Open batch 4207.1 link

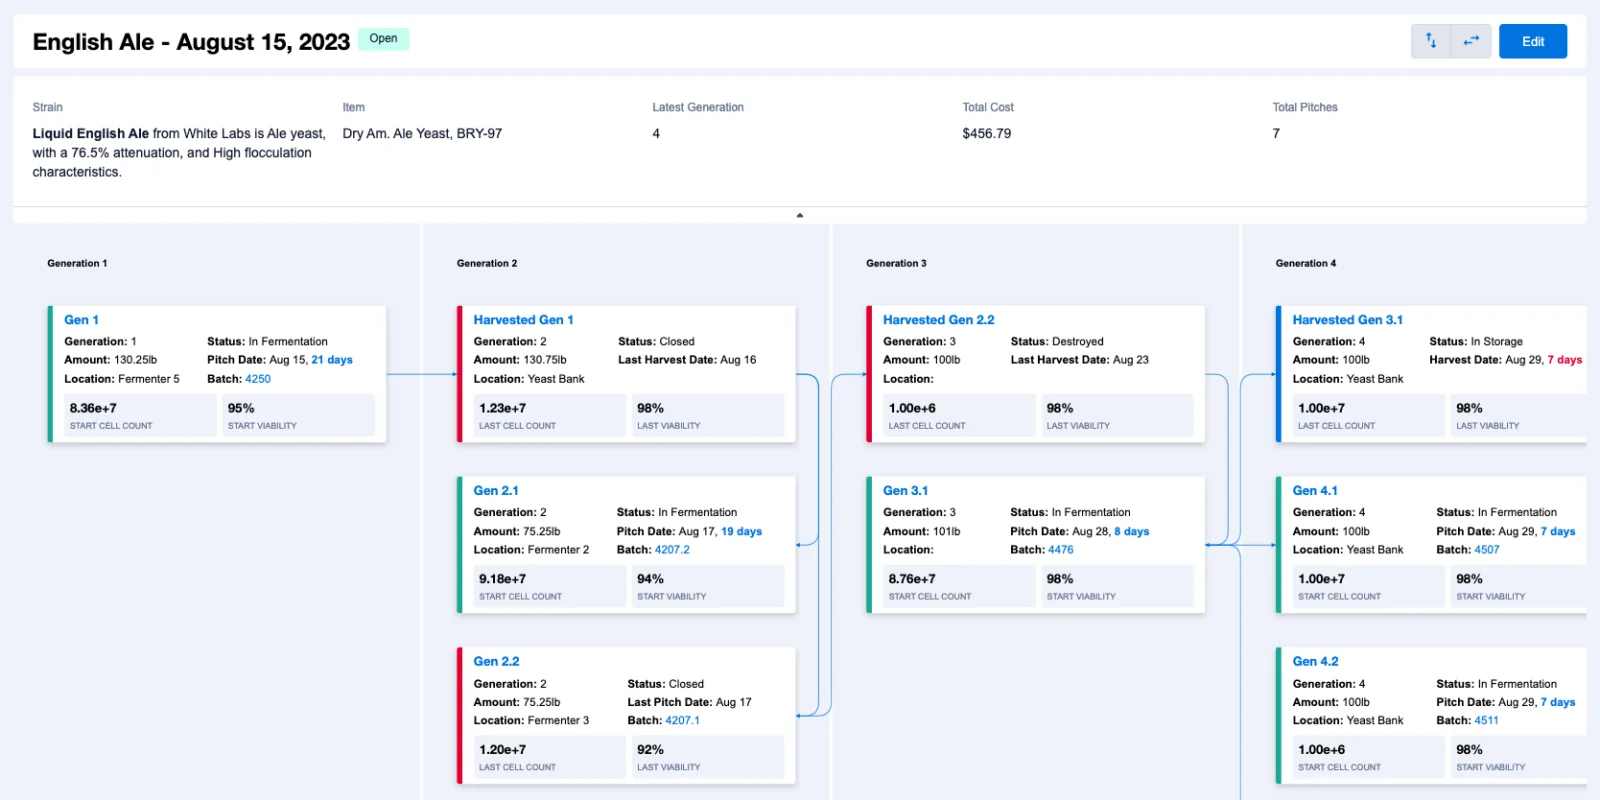tap(682, 721)
